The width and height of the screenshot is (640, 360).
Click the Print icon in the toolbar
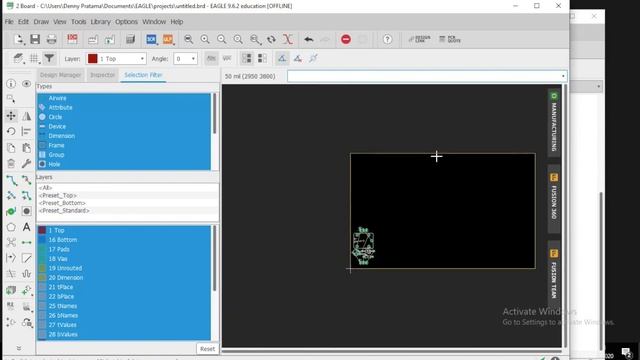tap(51, 39)
